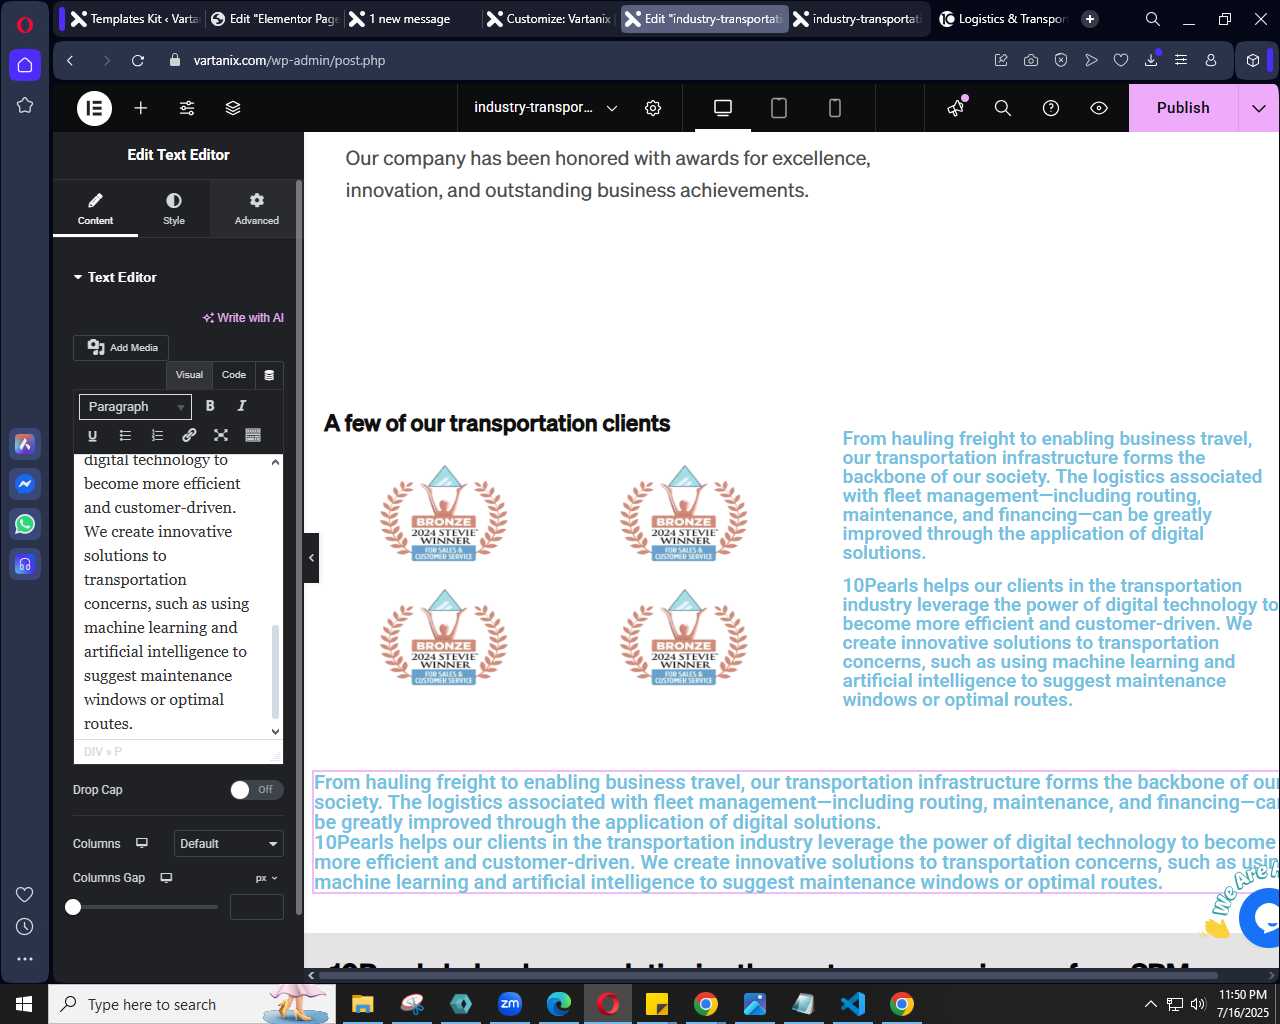Open Opera easy setup sliders icon
Image resolution: width=1280 pixels, height=1024 pixels.
click(1181, 60)
